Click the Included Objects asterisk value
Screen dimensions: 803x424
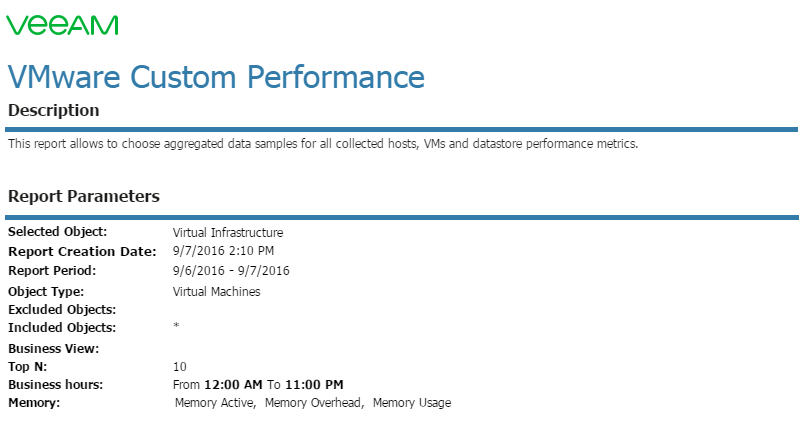click(x=176, y=326)
